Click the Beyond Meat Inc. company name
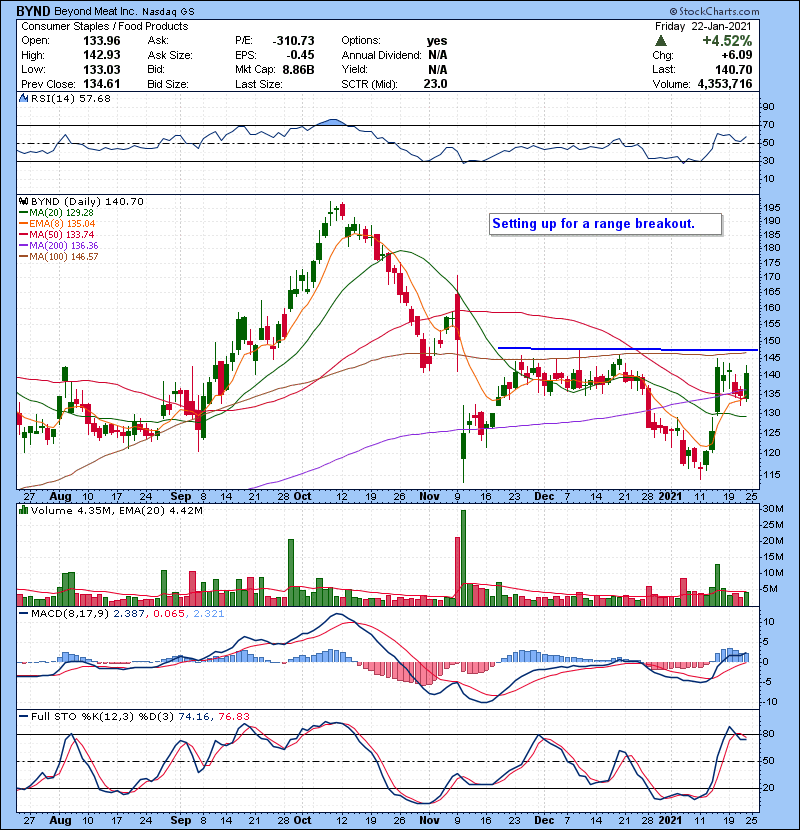 (96, 11)
